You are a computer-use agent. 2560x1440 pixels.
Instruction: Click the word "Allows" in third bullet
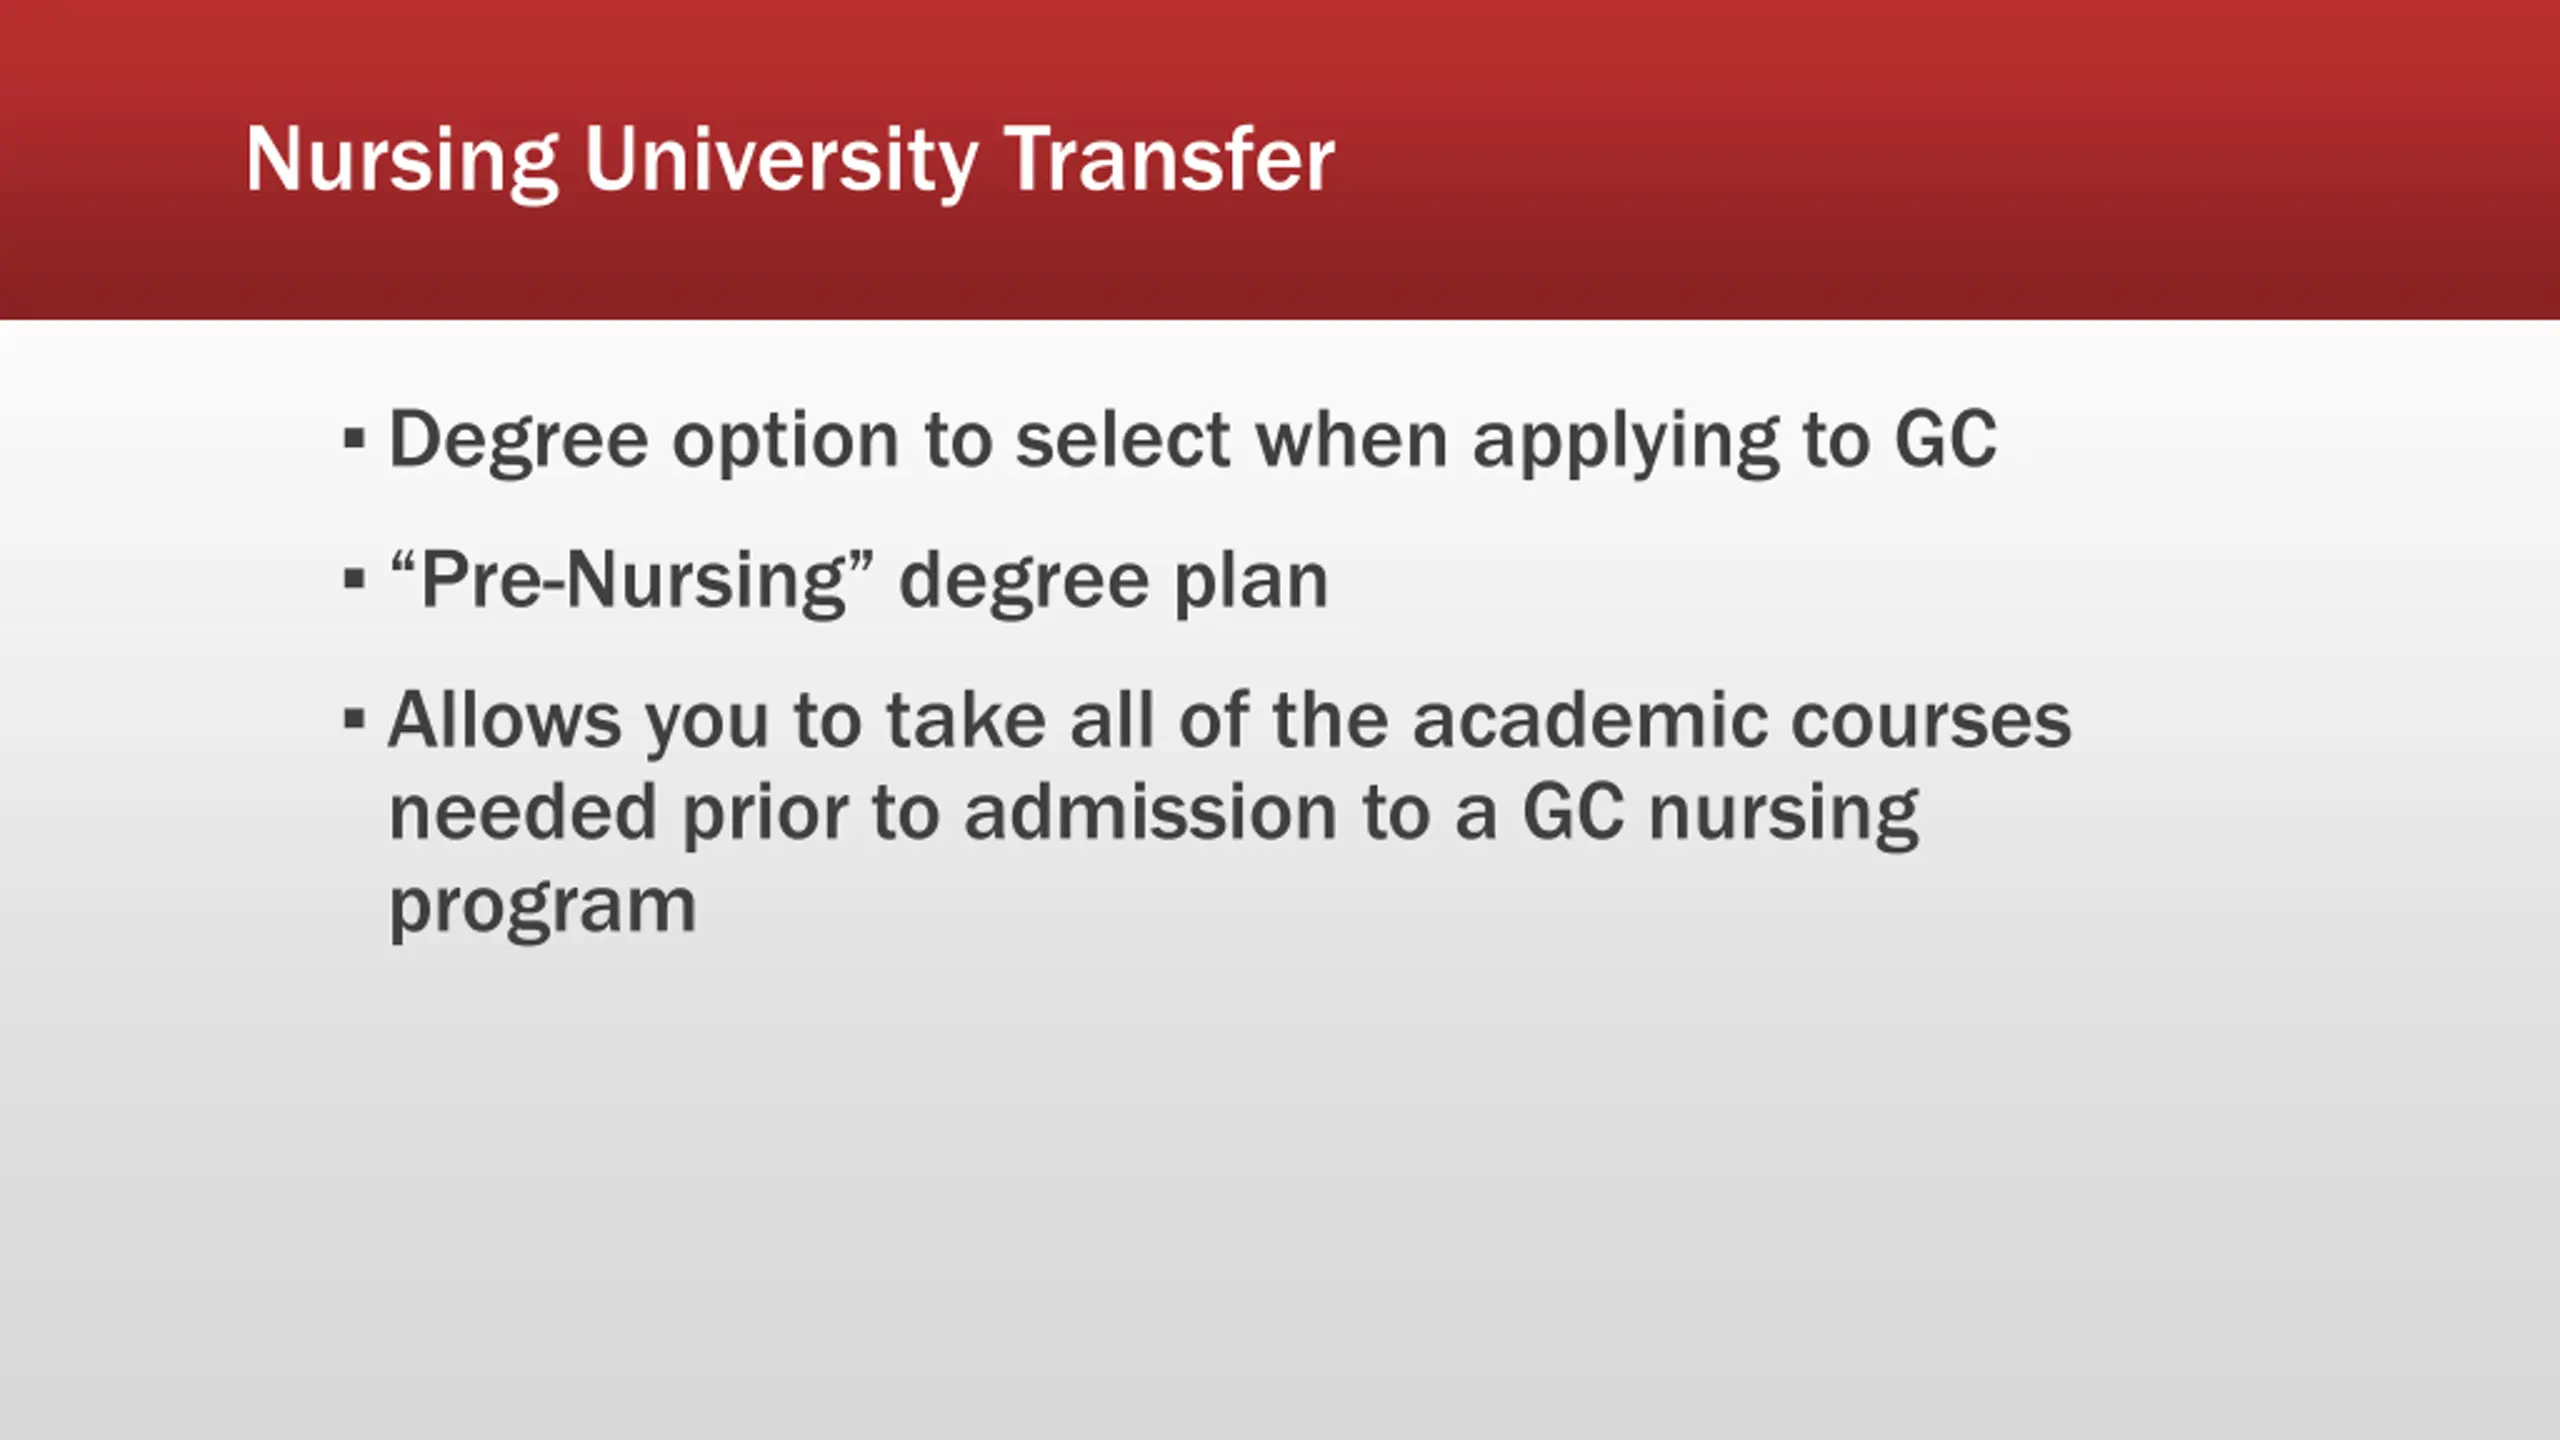pos(504,718)
